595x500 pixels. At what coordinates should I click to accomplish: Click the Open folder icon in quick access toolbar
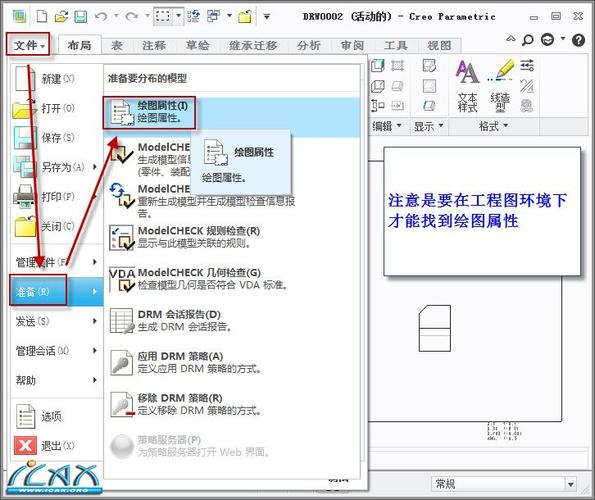click(61, 16)
